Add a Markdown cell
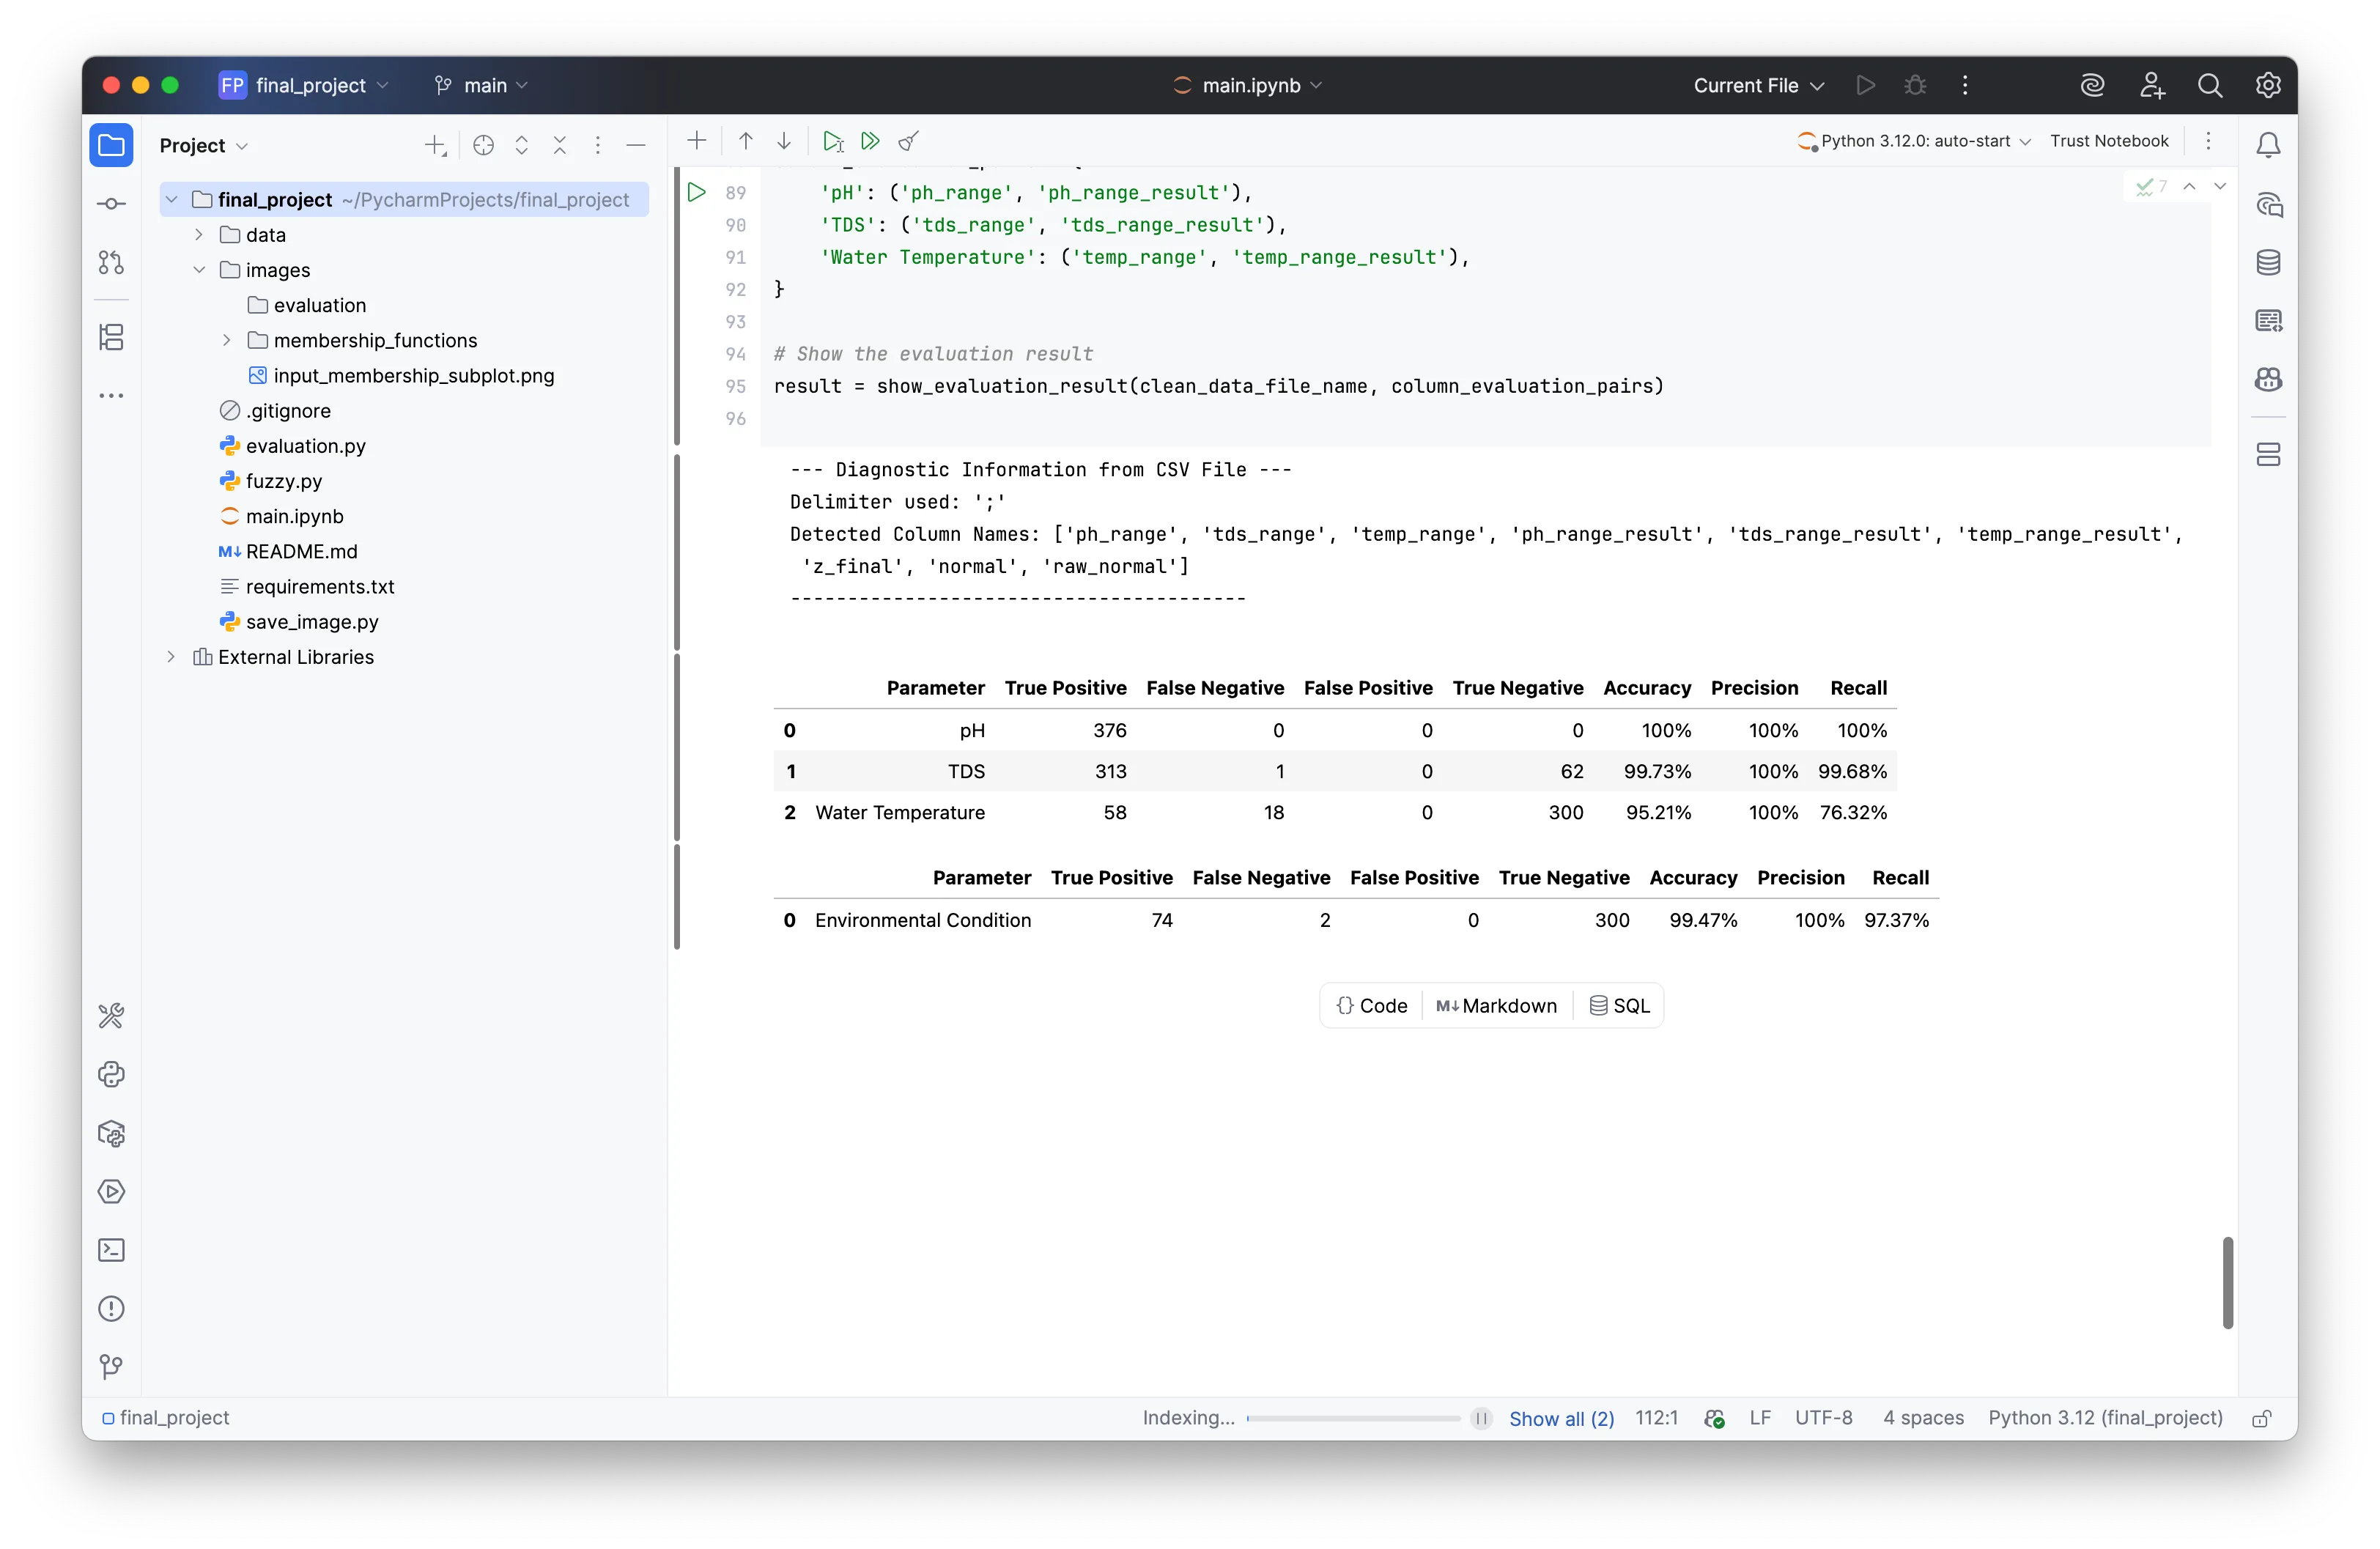The width and height of the screenshot is (2380, 1549). pos(1496,1006)
